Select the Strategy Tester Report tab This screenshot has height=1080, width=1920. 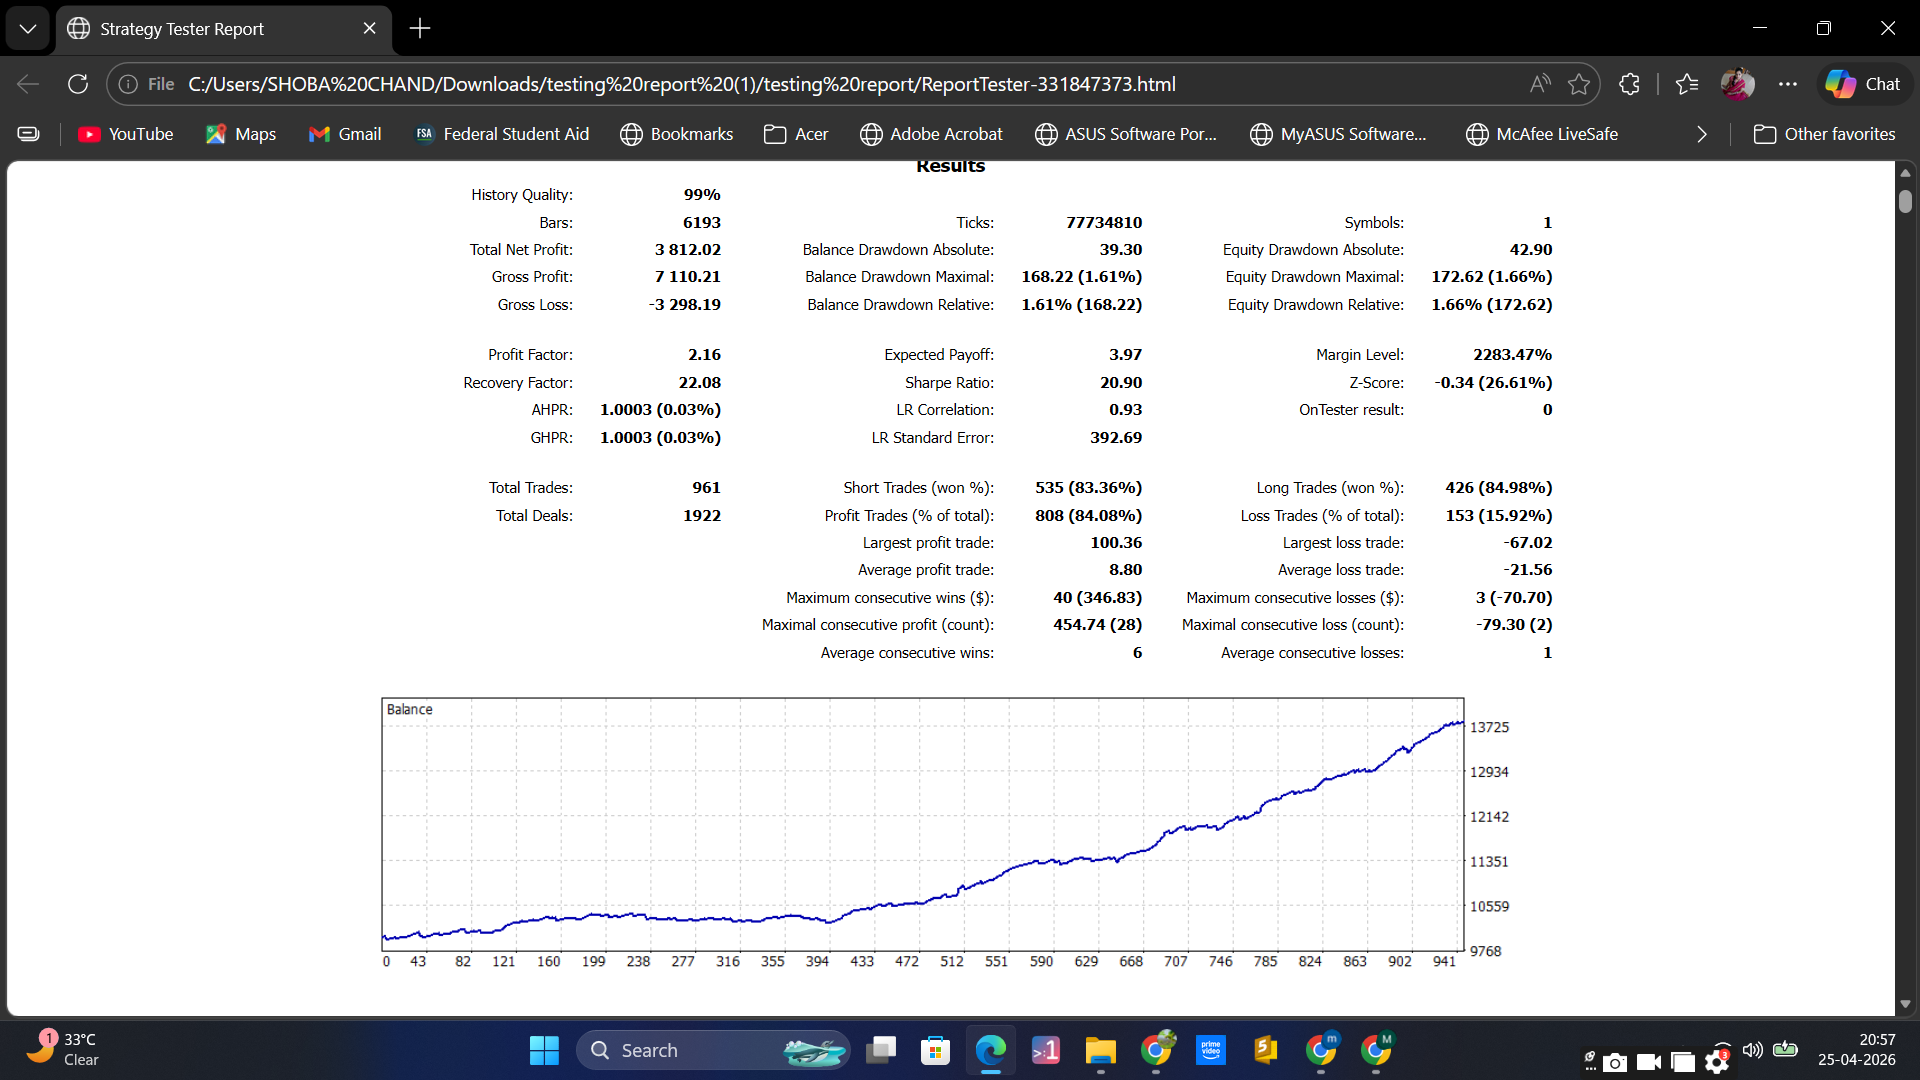click(x=224, y=28)
